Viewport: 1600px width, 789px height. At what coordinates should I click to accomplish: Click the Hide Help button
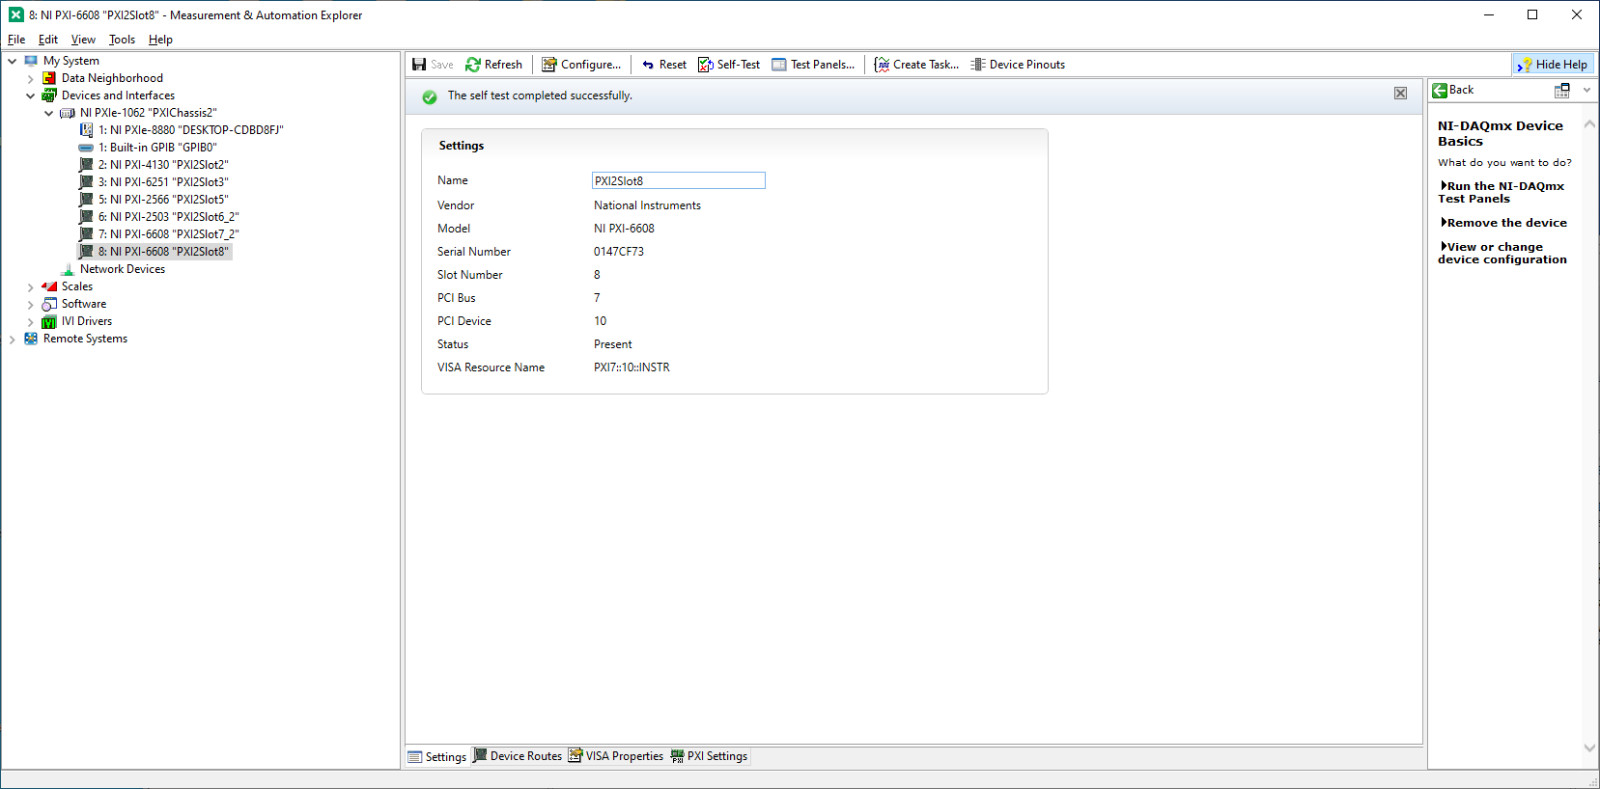point(1553,65)
